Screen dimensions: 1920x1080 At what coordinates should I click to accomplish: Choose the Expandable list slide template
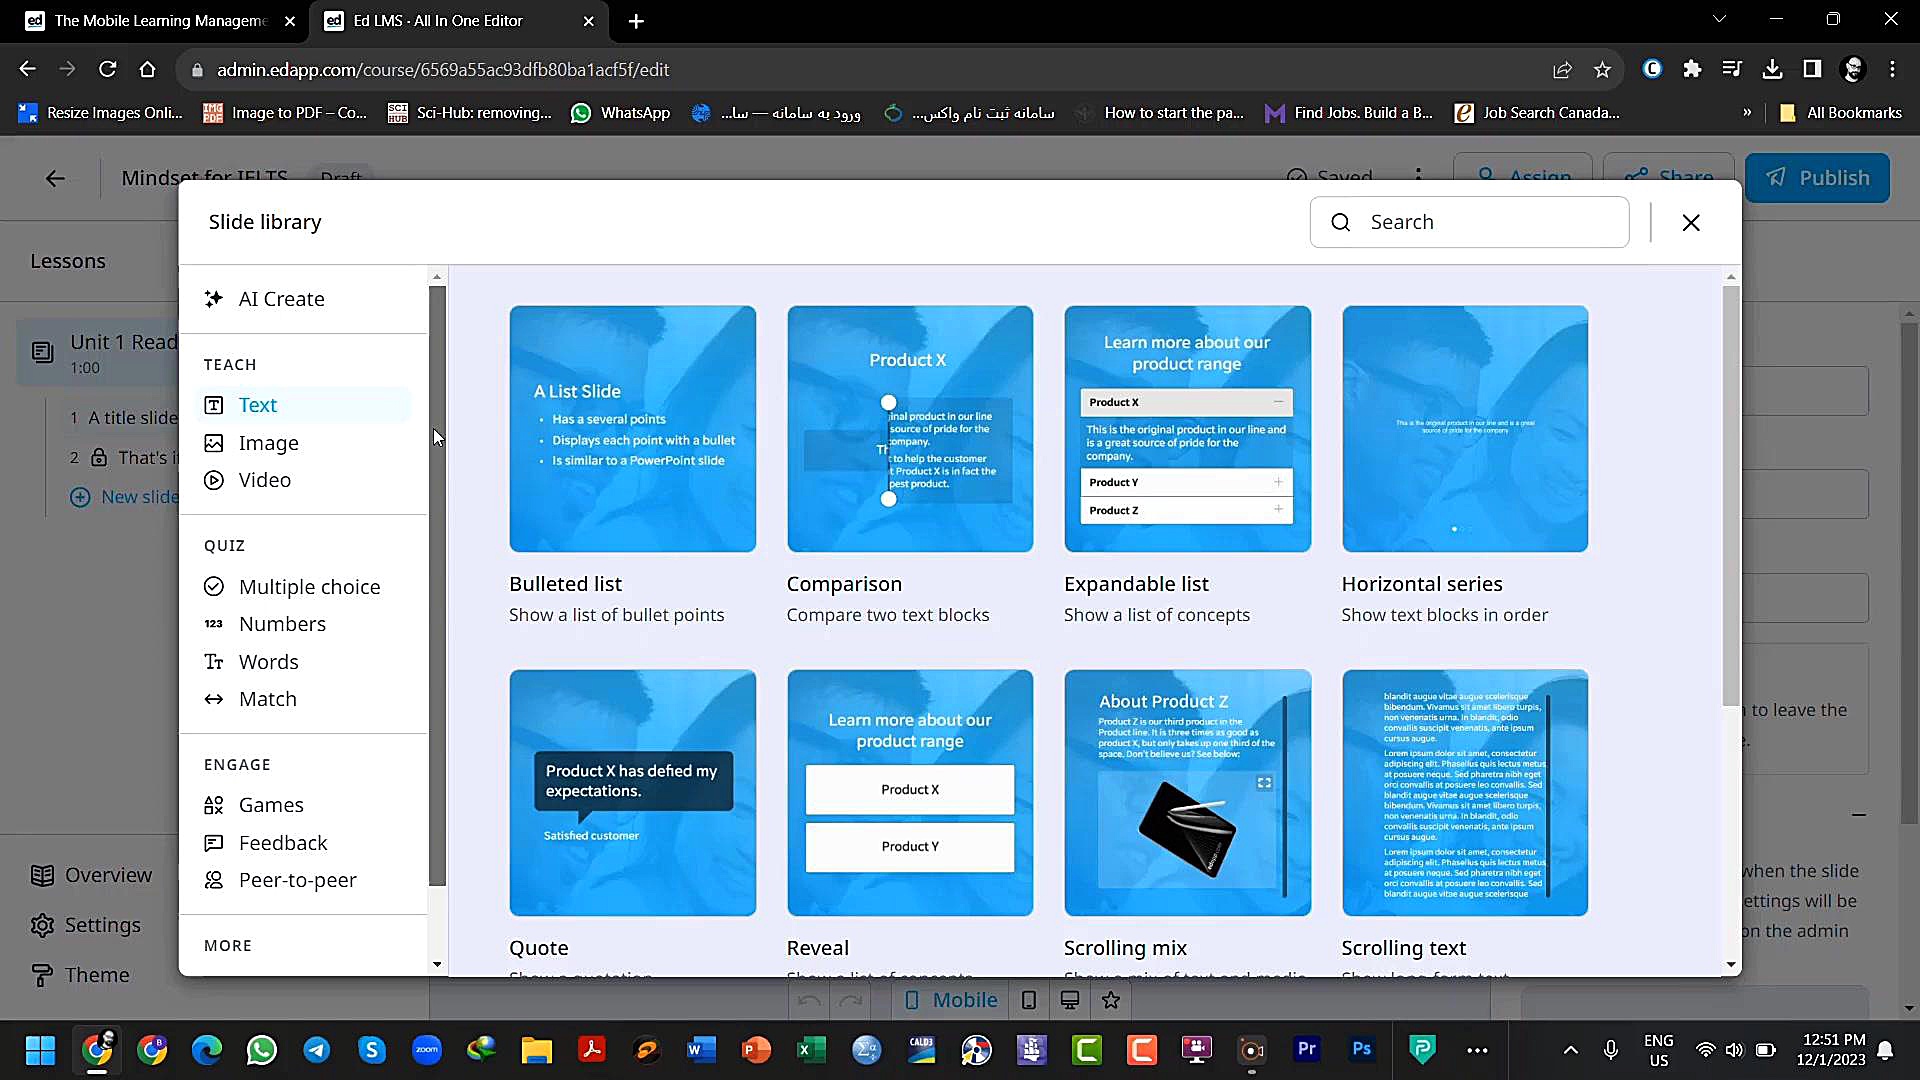pyautogui.click(x=1187, y=429)
